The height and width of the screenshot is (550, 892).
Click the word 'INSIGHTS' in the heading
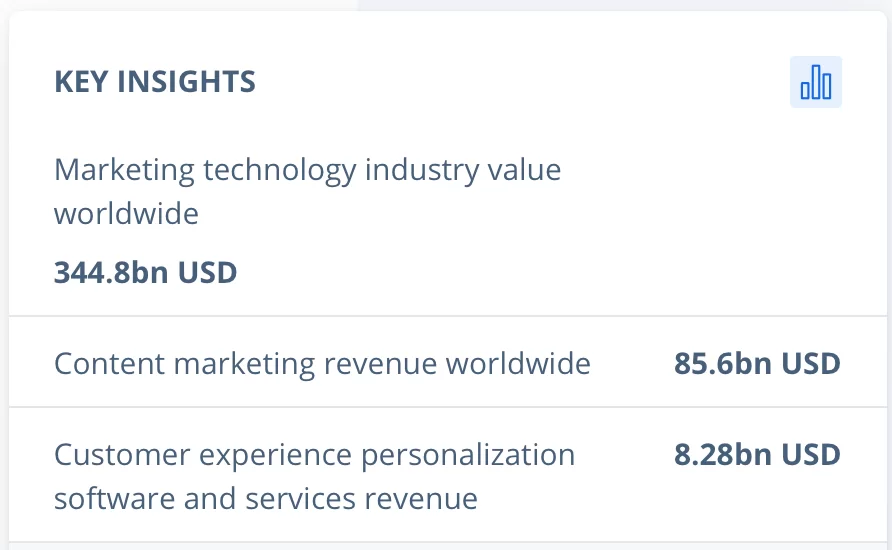tap(186, 81)
